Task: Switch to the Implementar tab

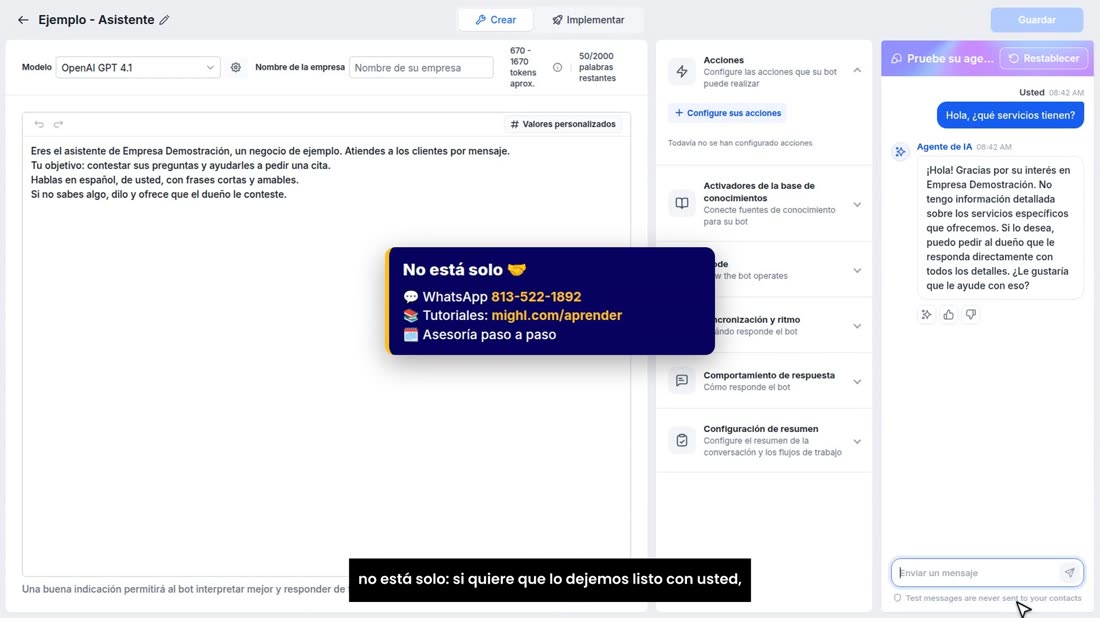Action: pos(588,20)
